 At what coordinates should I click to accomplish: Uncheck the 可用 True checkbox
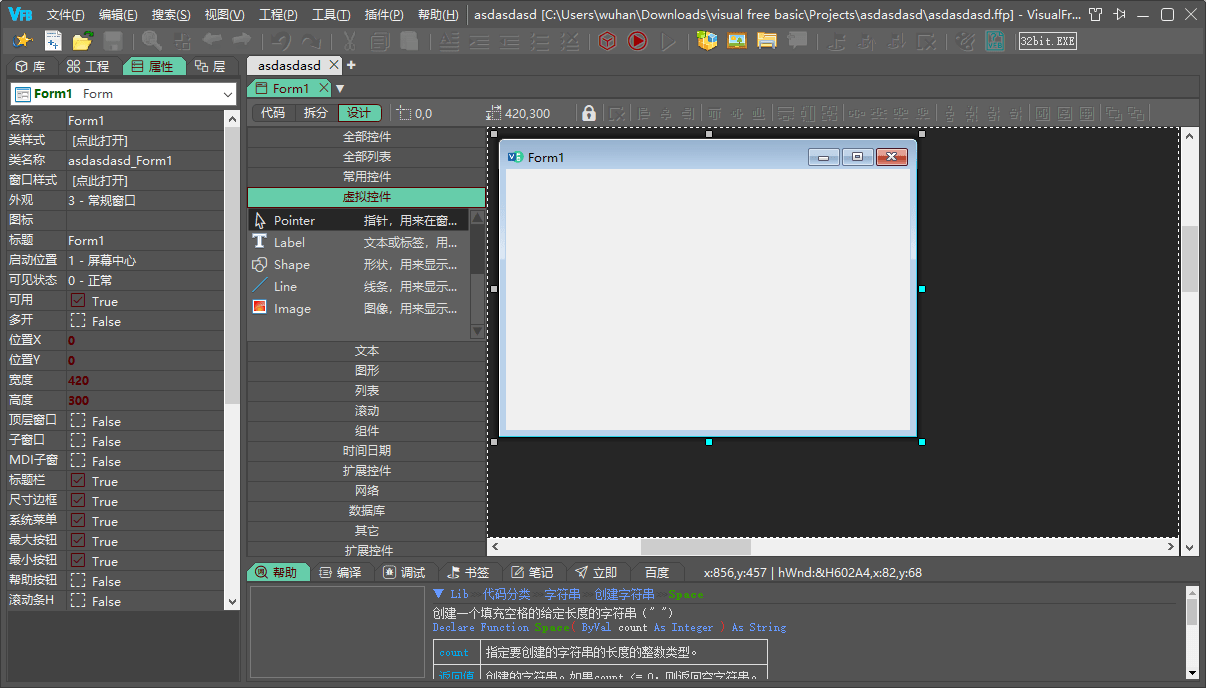[78, 301]
